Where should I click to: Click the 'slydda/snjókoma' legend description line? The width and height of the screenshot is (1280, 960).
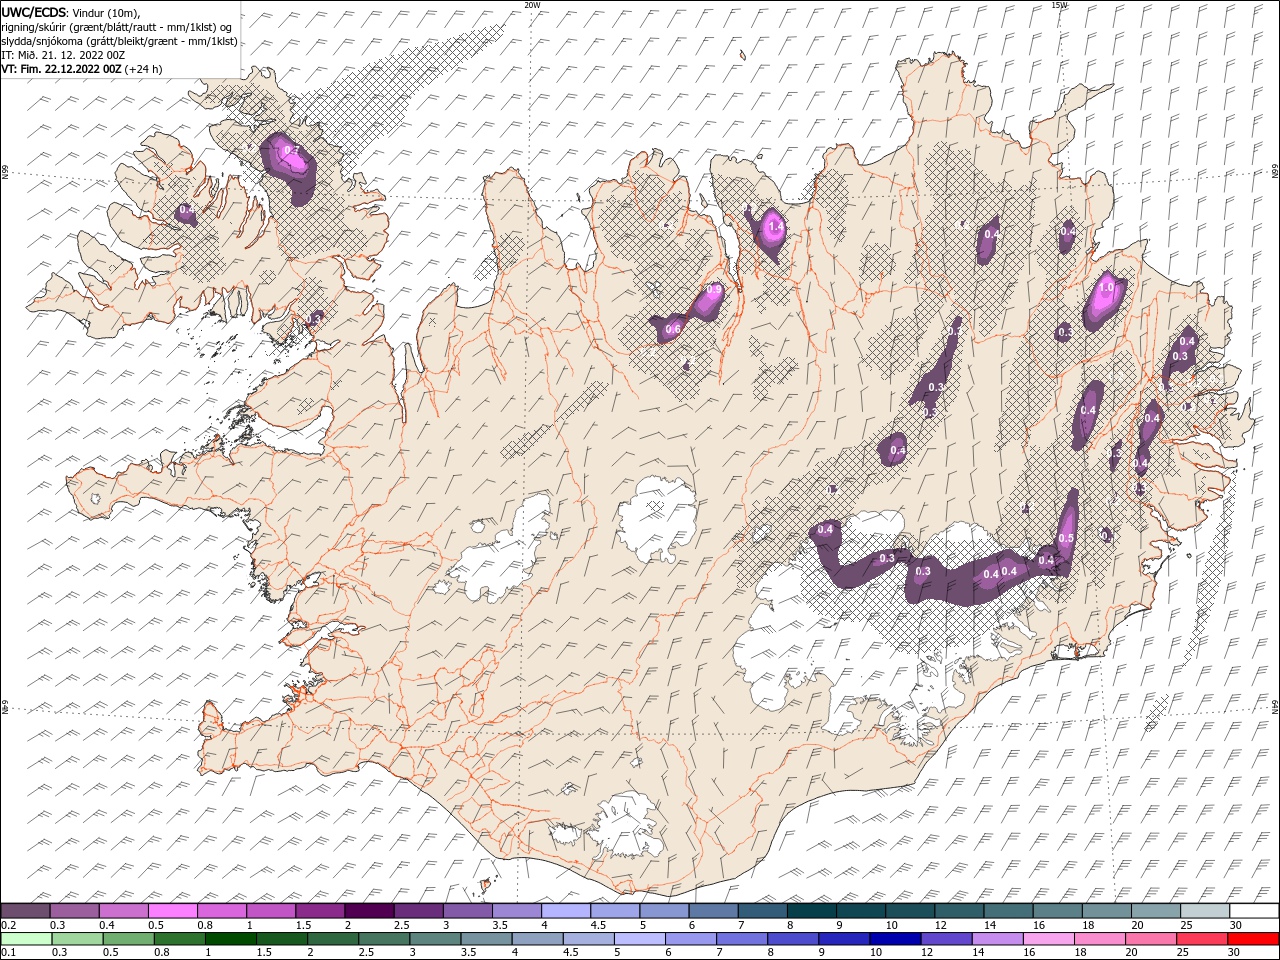[x=120, y=41]
